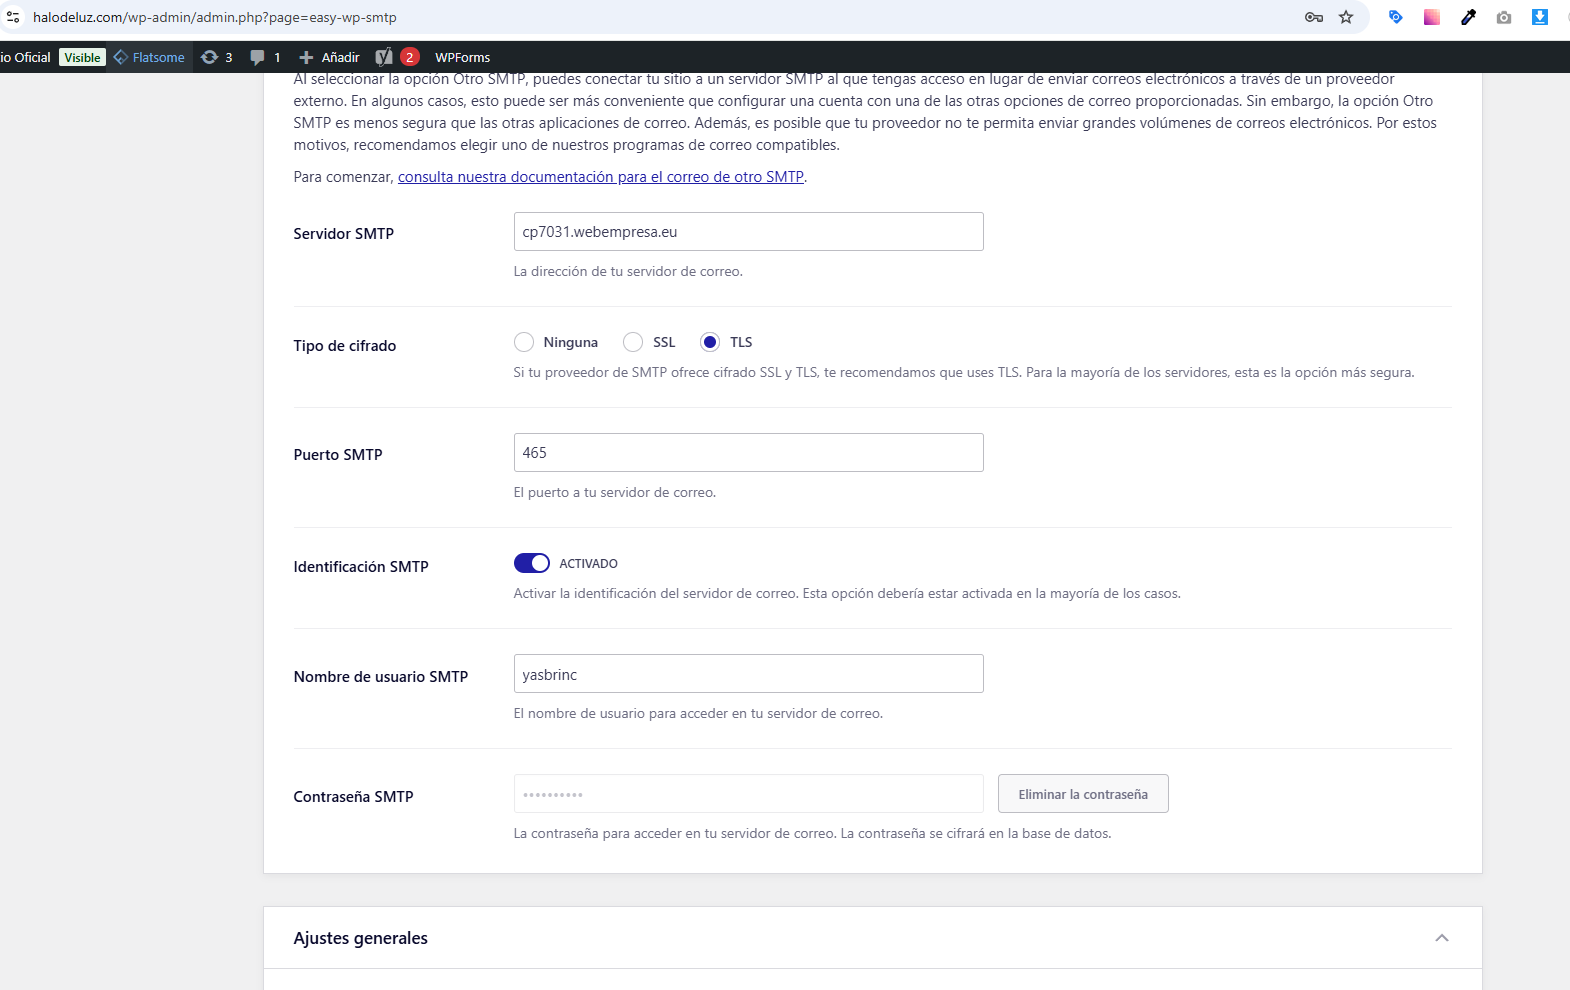Open the WPForms admin bar menu

463,57
